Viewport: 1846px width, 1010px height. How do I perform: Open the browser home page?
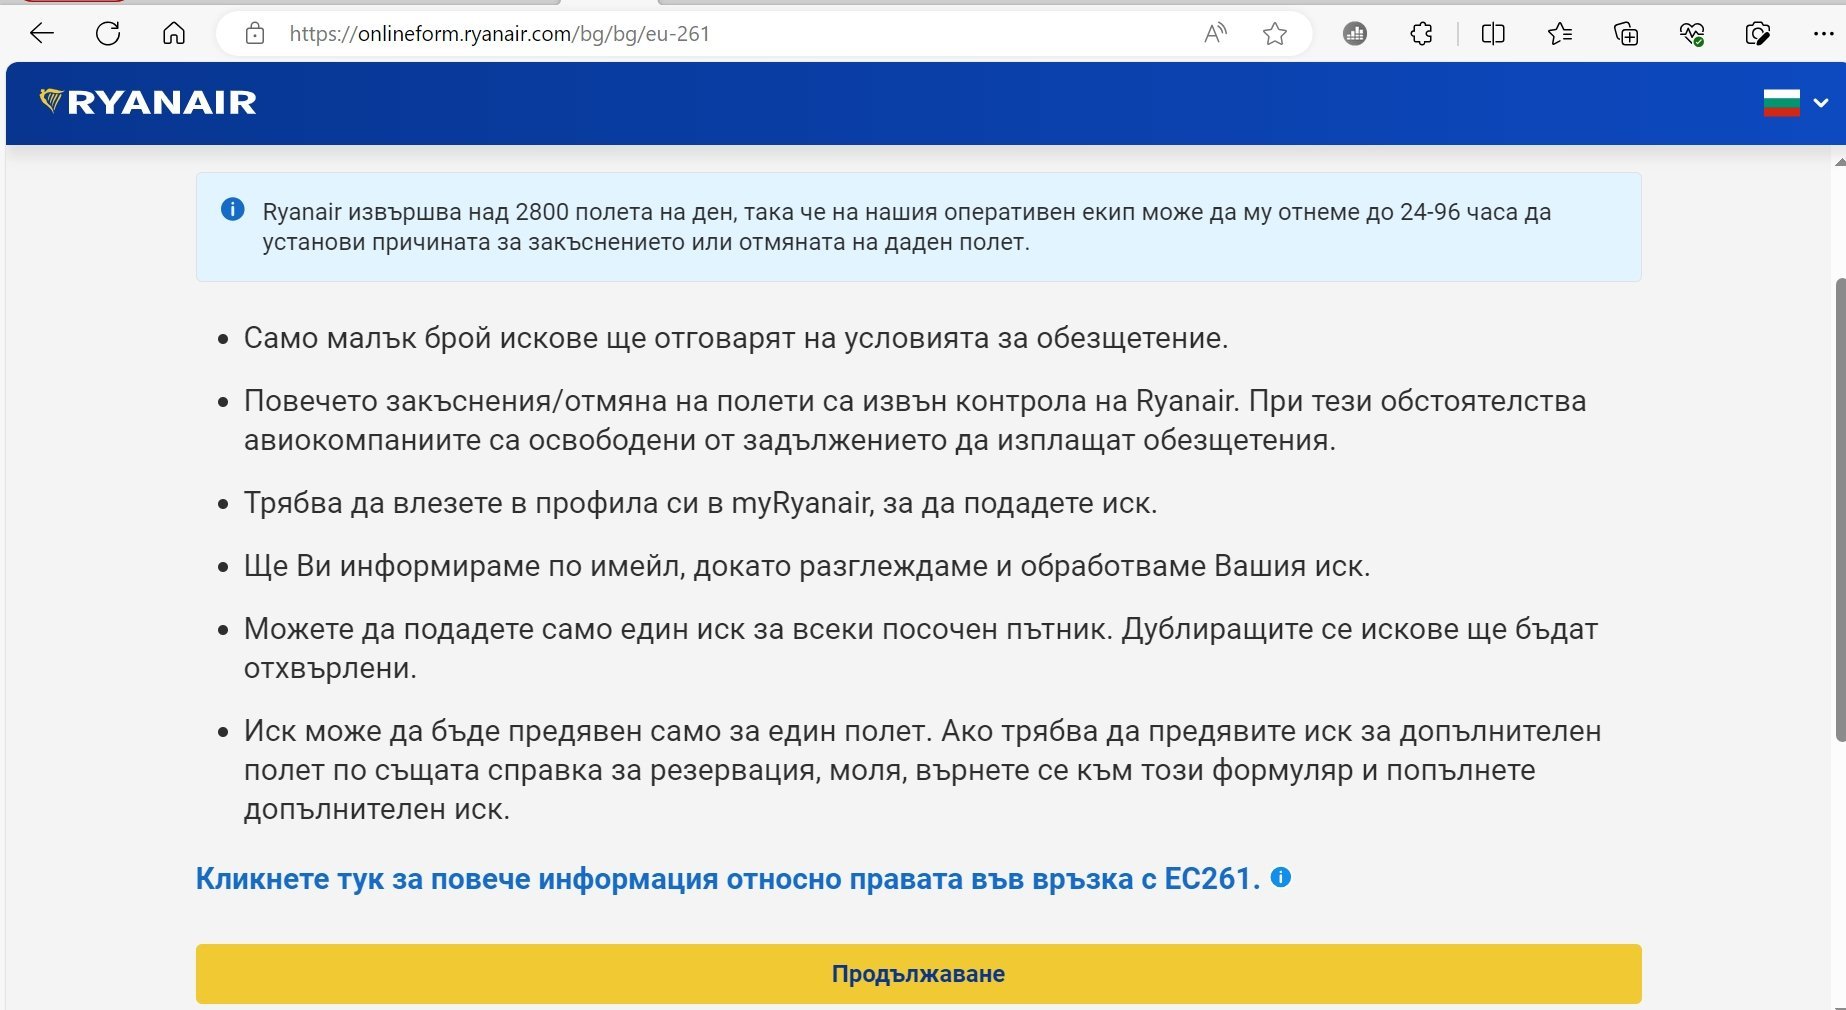click(x=174, y=34)
